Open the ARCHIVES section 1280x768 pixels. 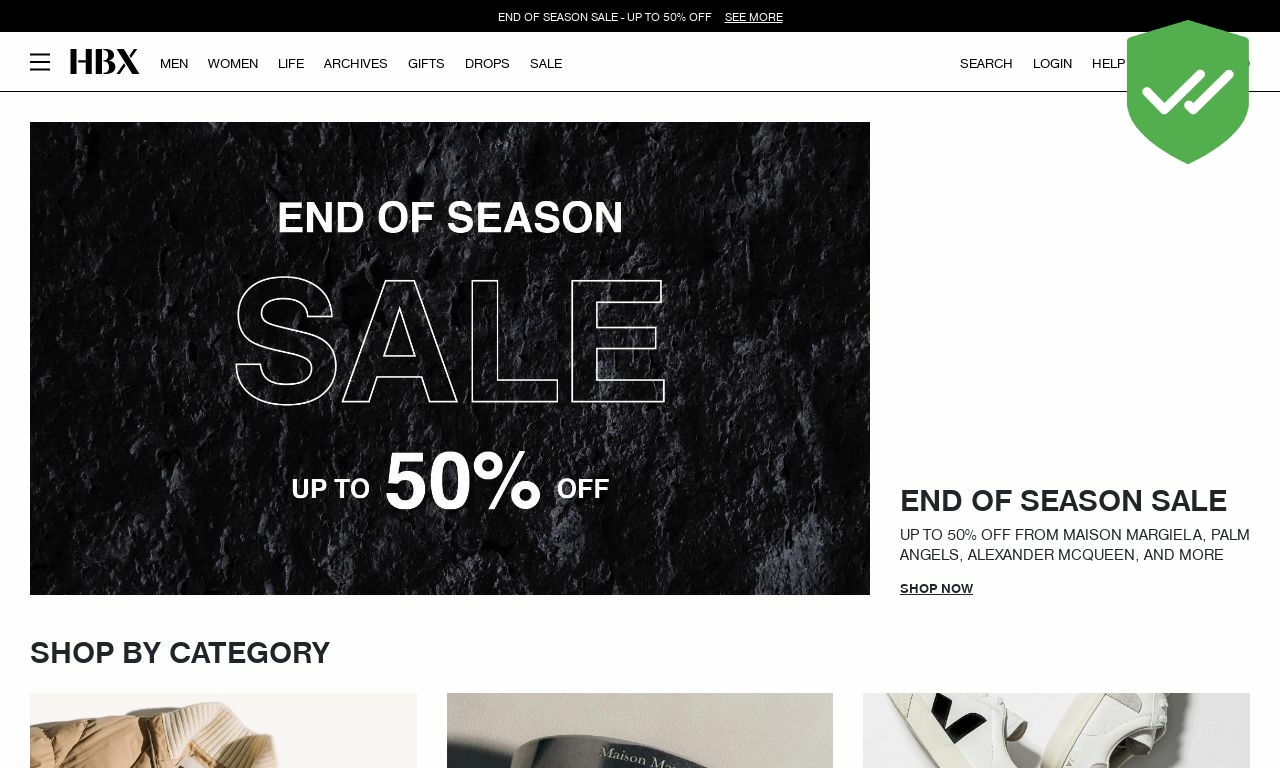(x=356, y=63)
